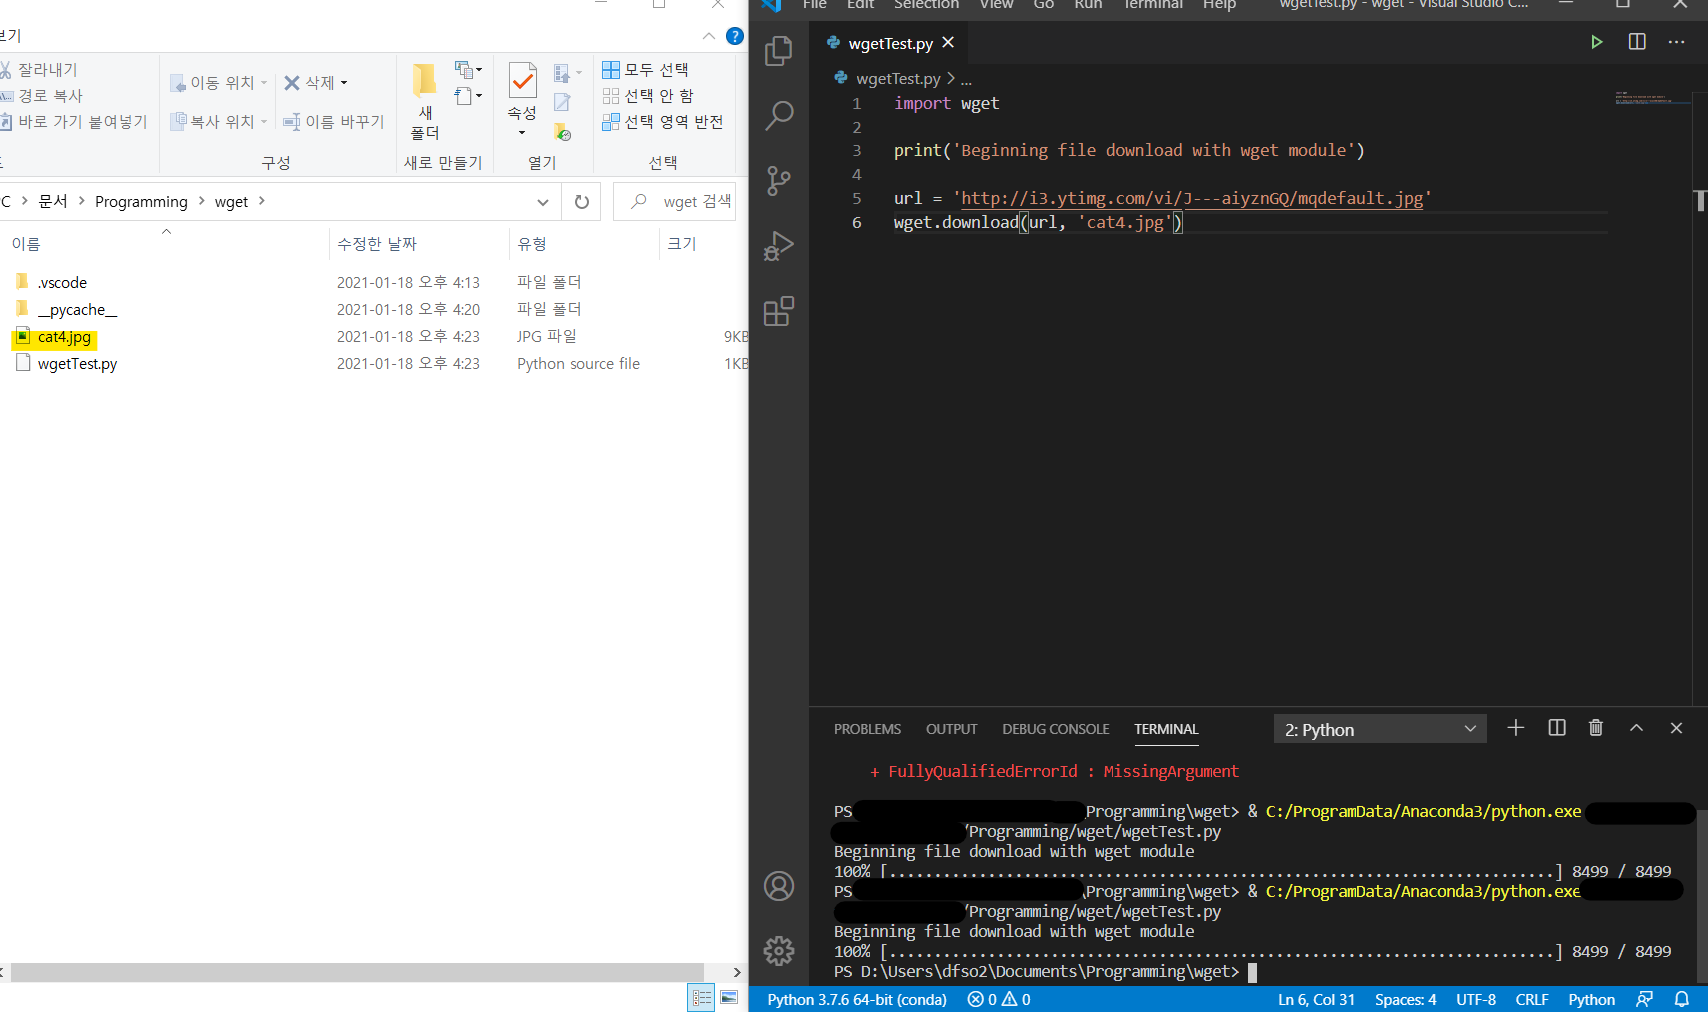Click the Delete (삭제) ribbon button
Image resolution: width=1708 pixels, height=1012 pixels.
[x=315, y=83]
